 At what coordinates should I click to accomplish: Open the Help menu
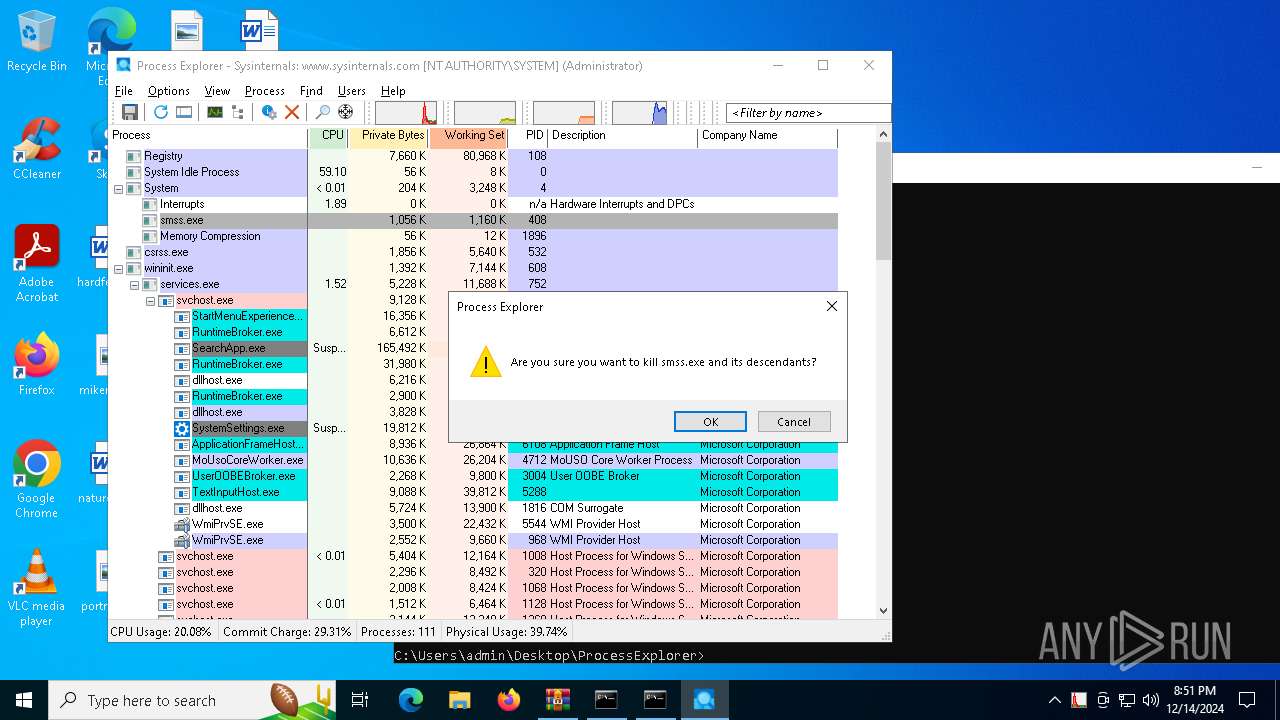pyautogui.click(x=393, y=91)
